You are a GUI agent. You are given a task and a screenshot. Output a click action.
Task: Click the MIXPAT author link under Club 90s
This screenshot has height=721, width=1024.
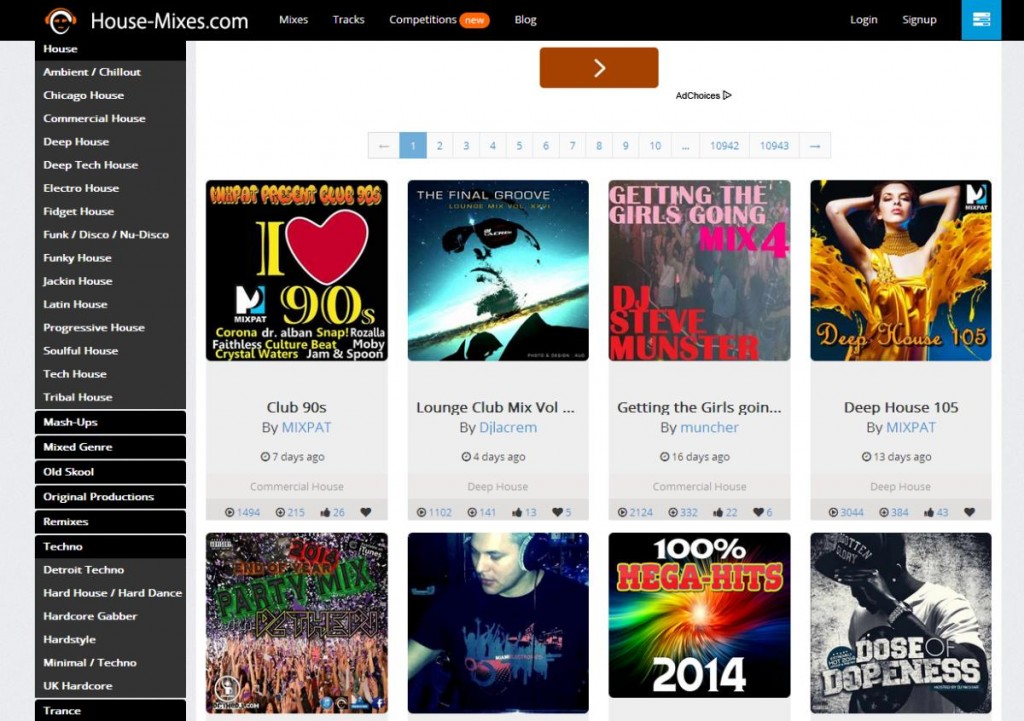(x=306, y=428)
